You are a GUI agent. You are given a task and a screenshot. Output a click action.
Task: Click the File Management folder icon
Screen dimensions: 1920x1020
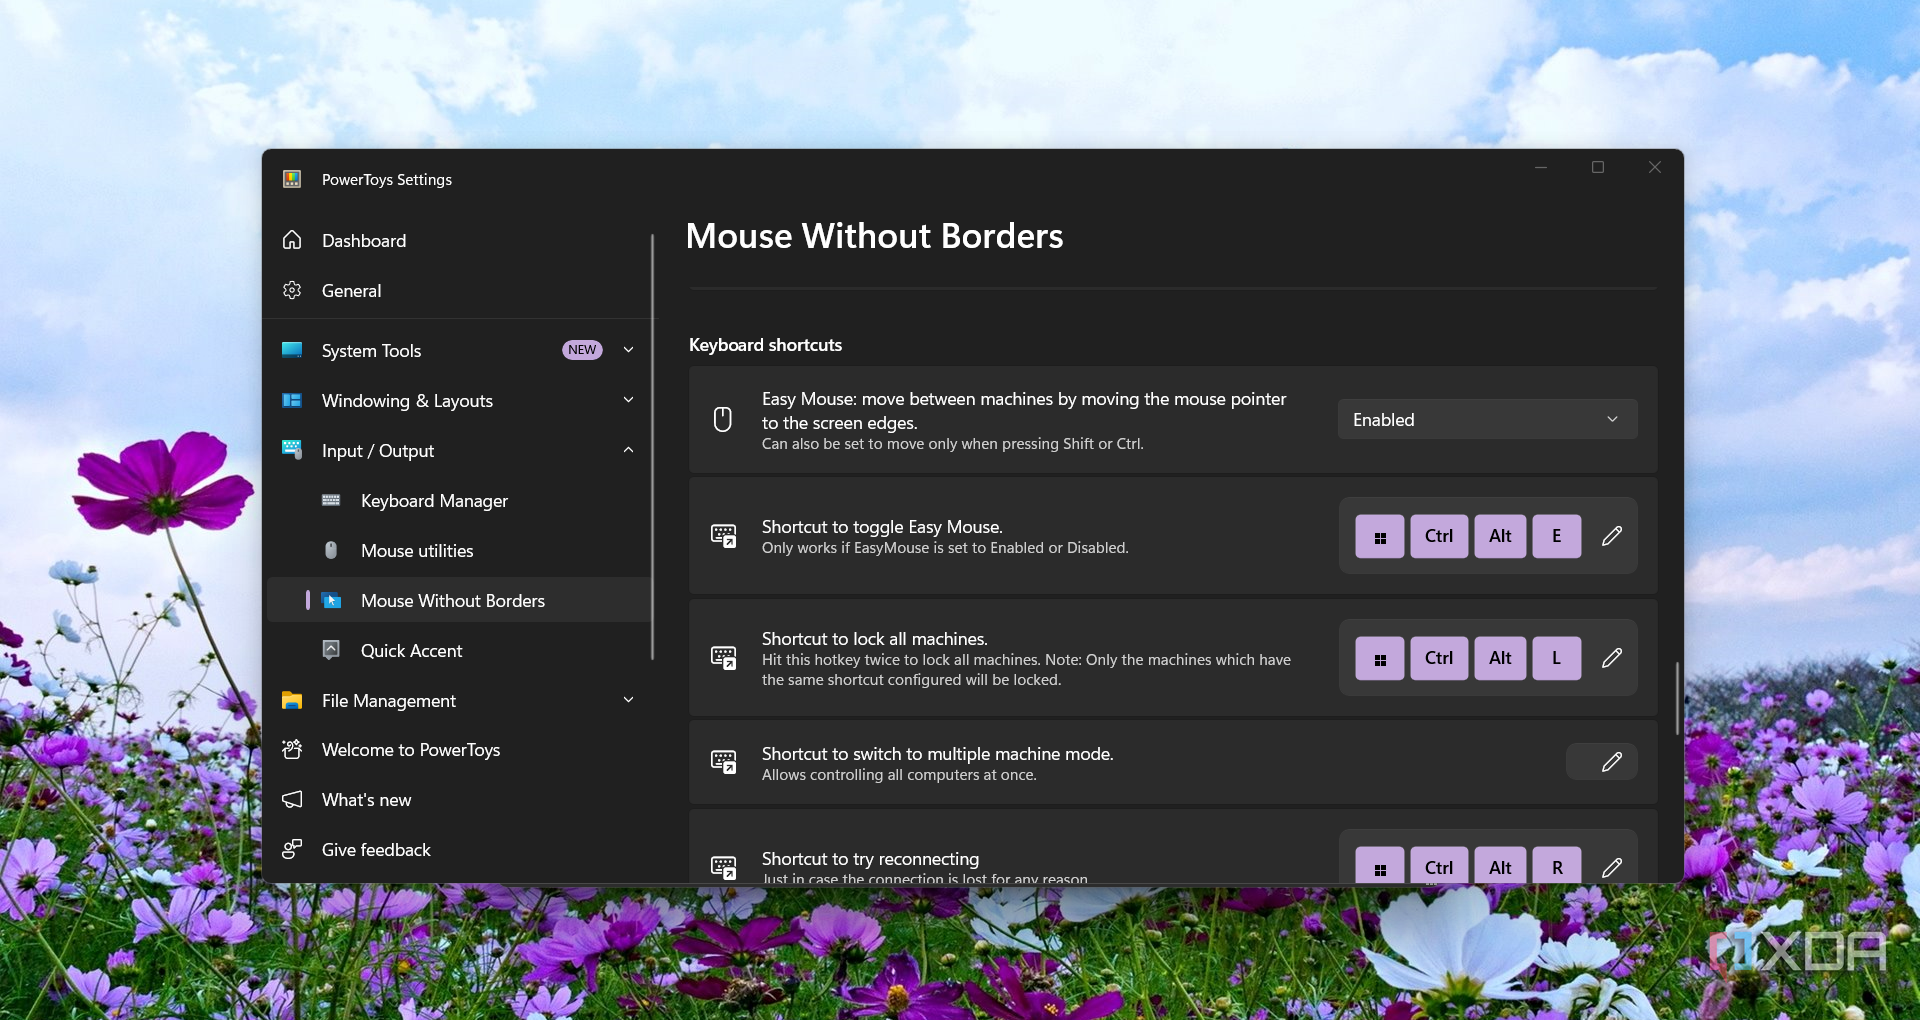(x=292, y=700)
